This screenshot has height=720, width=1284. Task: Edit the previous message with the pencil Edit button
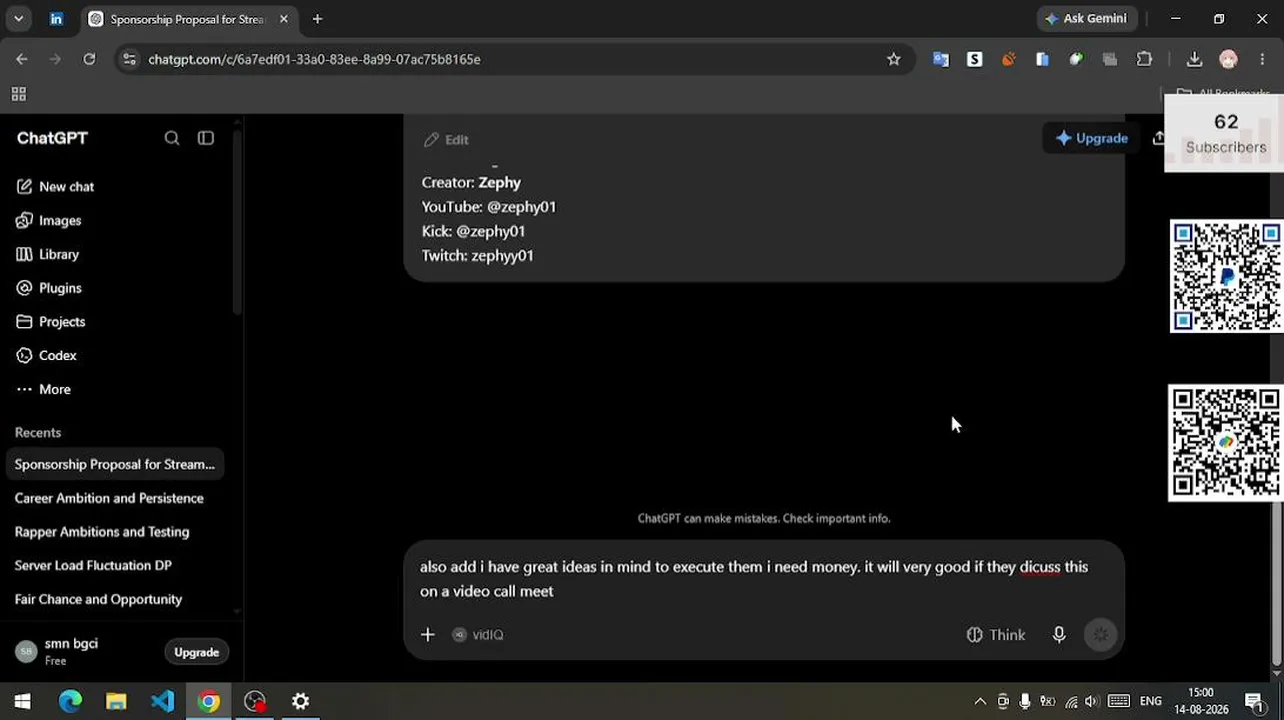(446, 140)
